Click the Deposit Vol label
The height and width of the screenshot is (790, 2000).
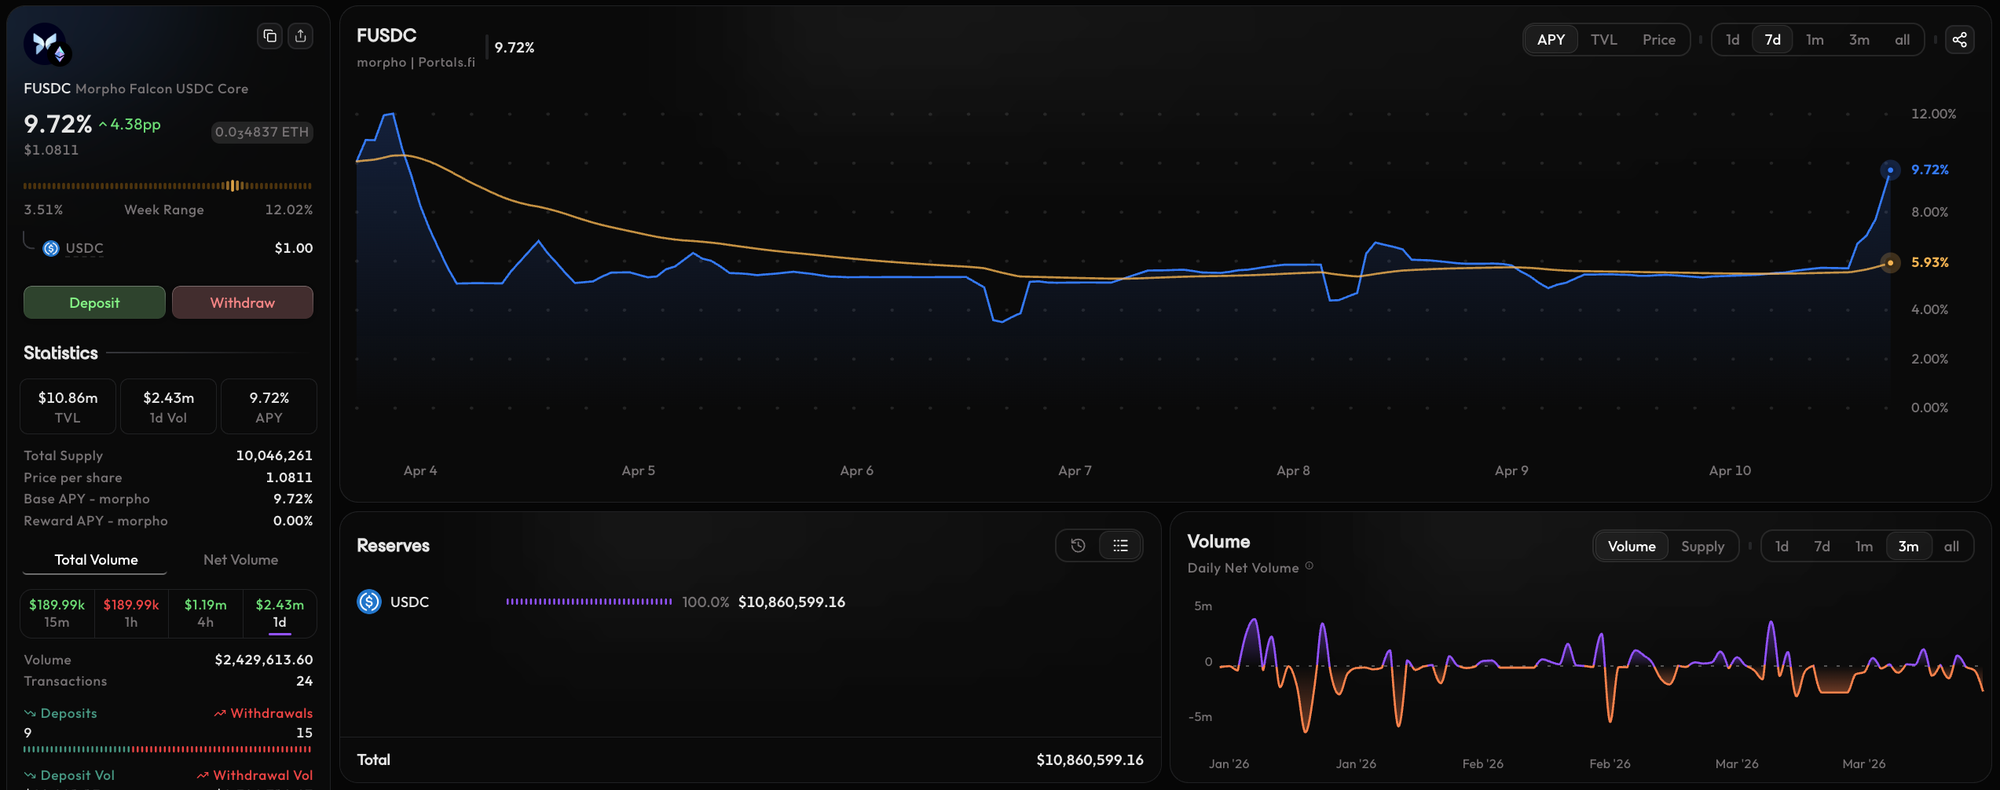coord(69,775)
